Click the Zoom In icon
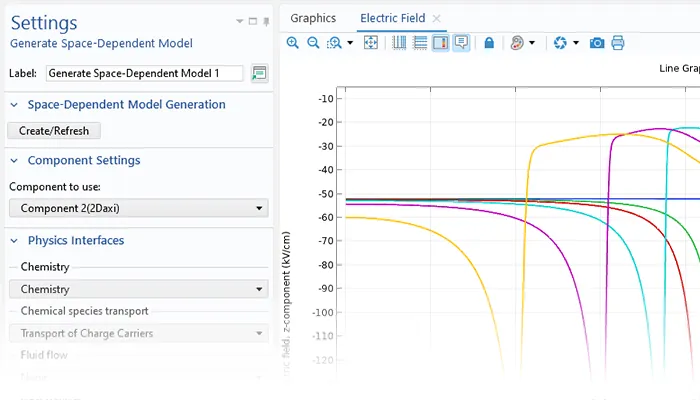Viewport: 700px width, 400px height. tap(292, 43)
